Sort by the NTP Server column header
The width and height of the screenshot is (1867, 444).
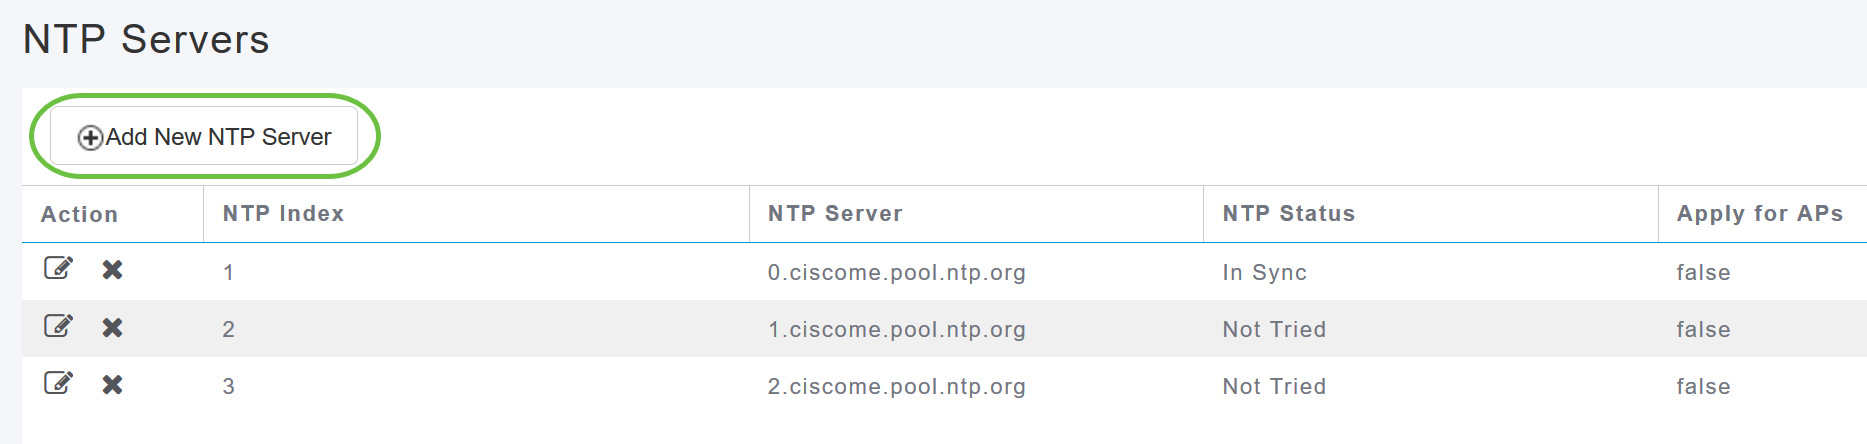coord(835,214)
